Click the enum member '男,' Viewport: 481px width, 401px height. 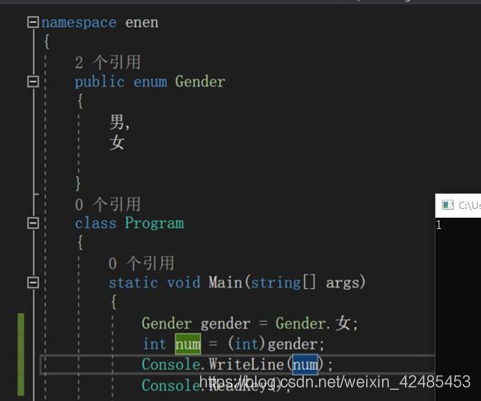pos(119,122)
